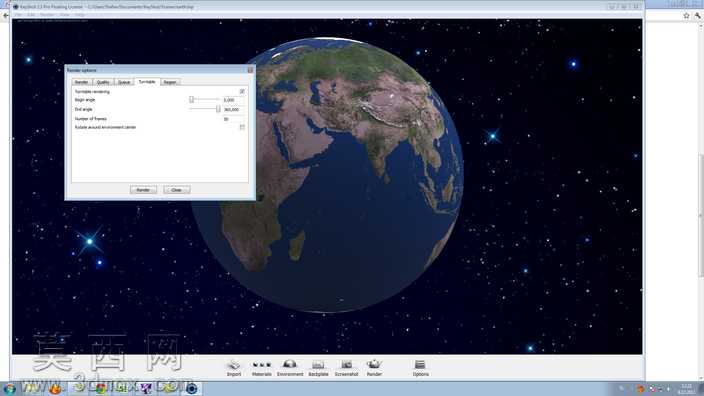The width and height of the screenshot is (704, 396).
Task: Switch to the Render tab in Render options
Action: point(81,82)
